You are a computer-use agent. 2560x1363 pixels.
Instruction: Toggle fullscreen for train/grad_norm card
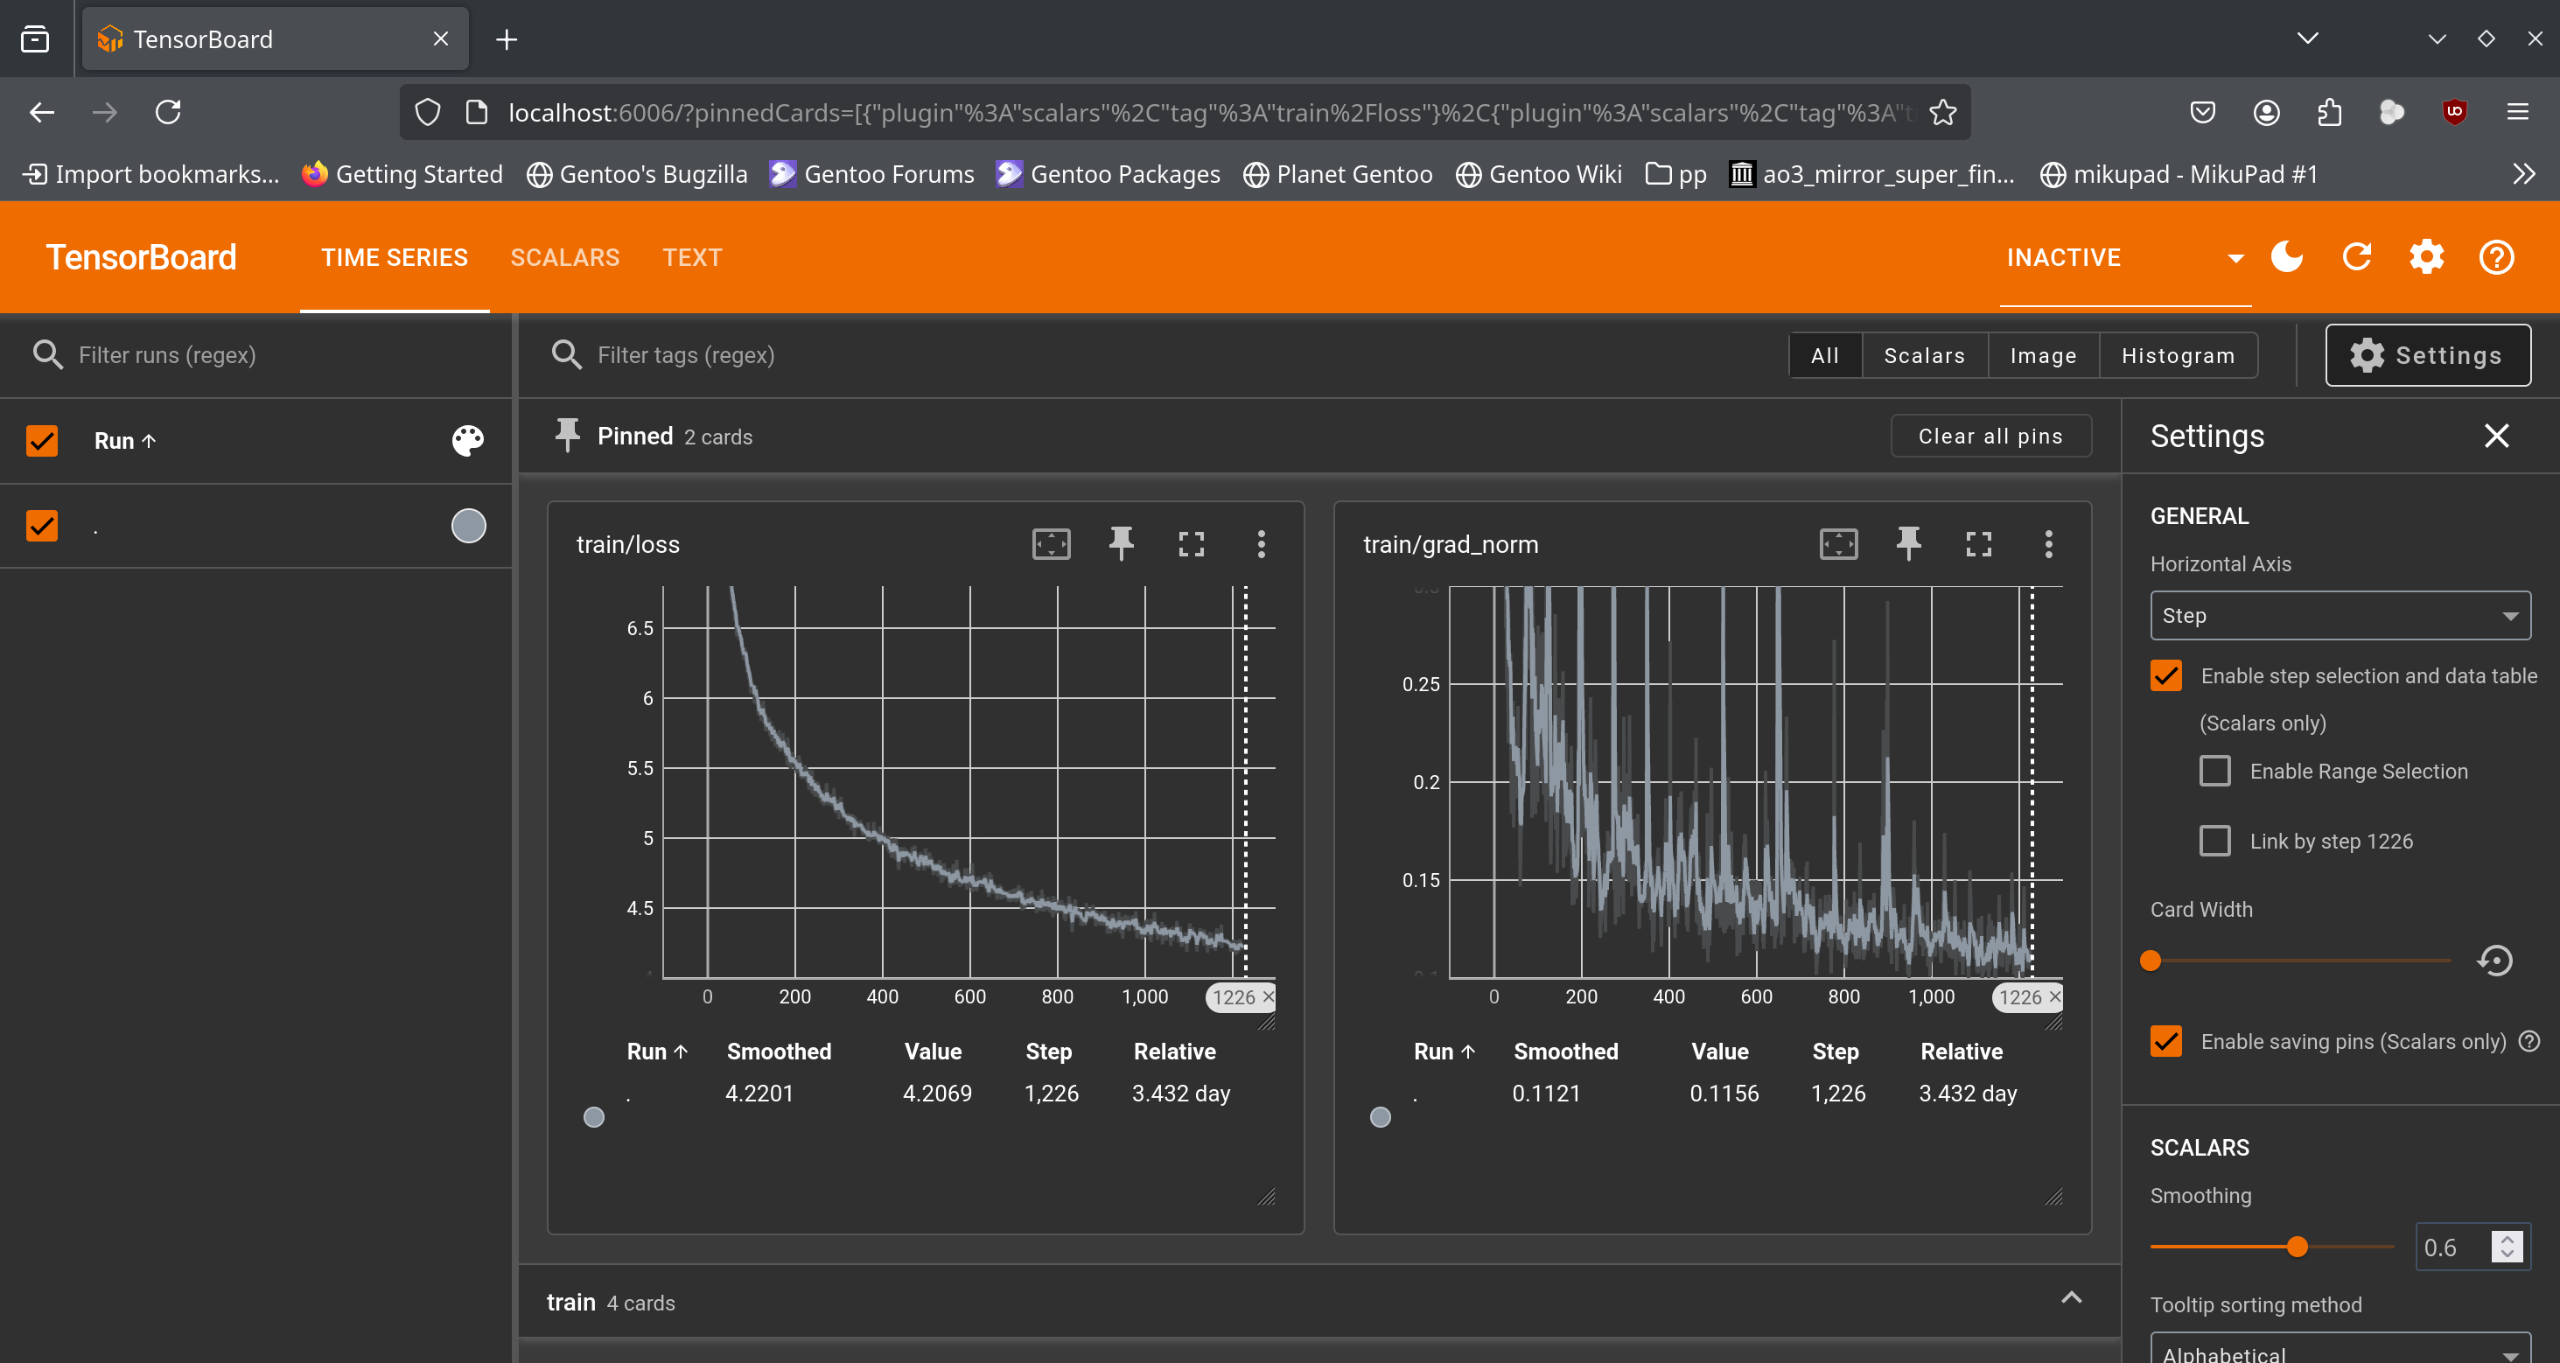point(1979,544)
